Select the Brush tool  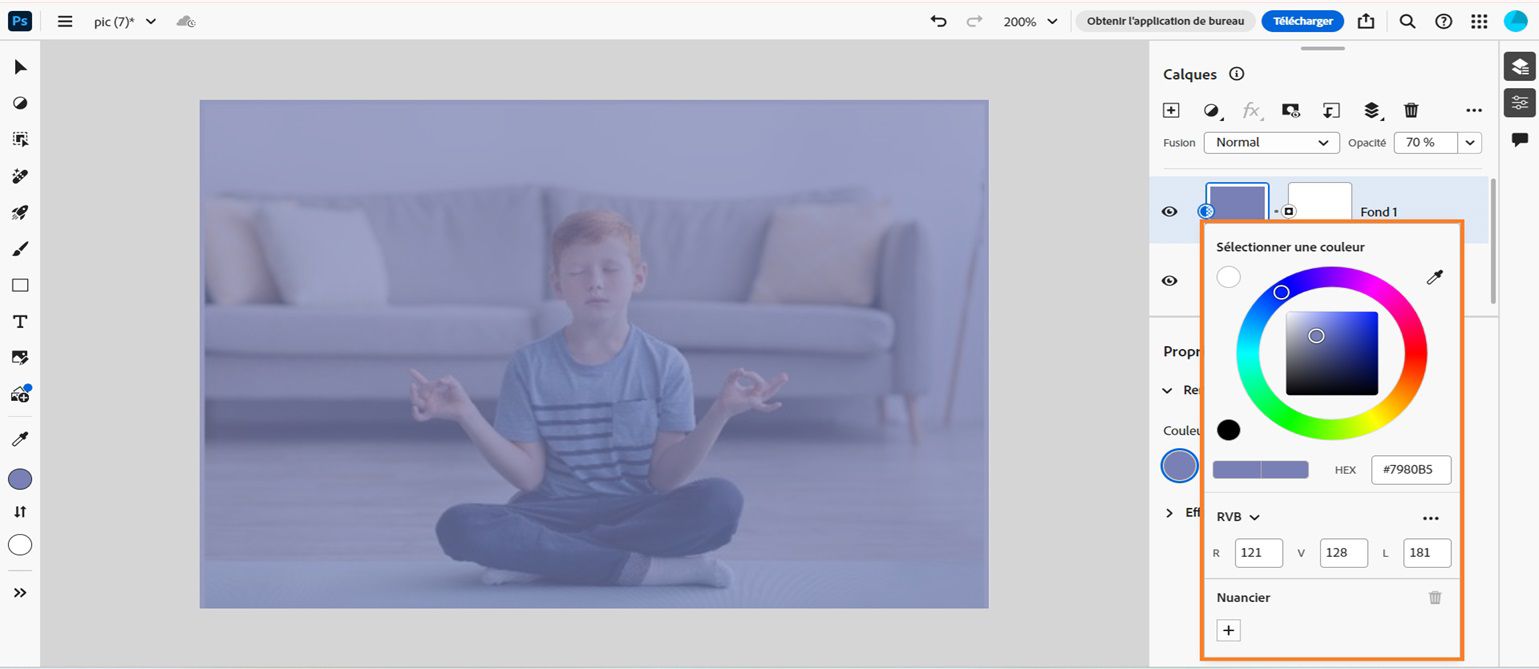[x=18, y=248]
